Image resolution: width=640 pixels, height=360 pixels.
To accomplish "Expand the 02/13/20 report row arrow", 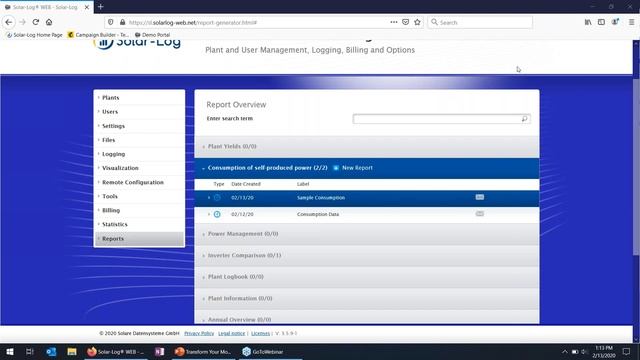I will pyautogui.click(x=209, y=198).
